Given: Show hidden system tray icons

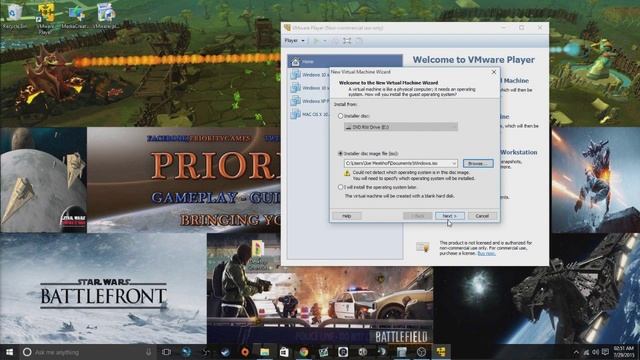Looking at the screenshot, I should click(x=576, y=352).
